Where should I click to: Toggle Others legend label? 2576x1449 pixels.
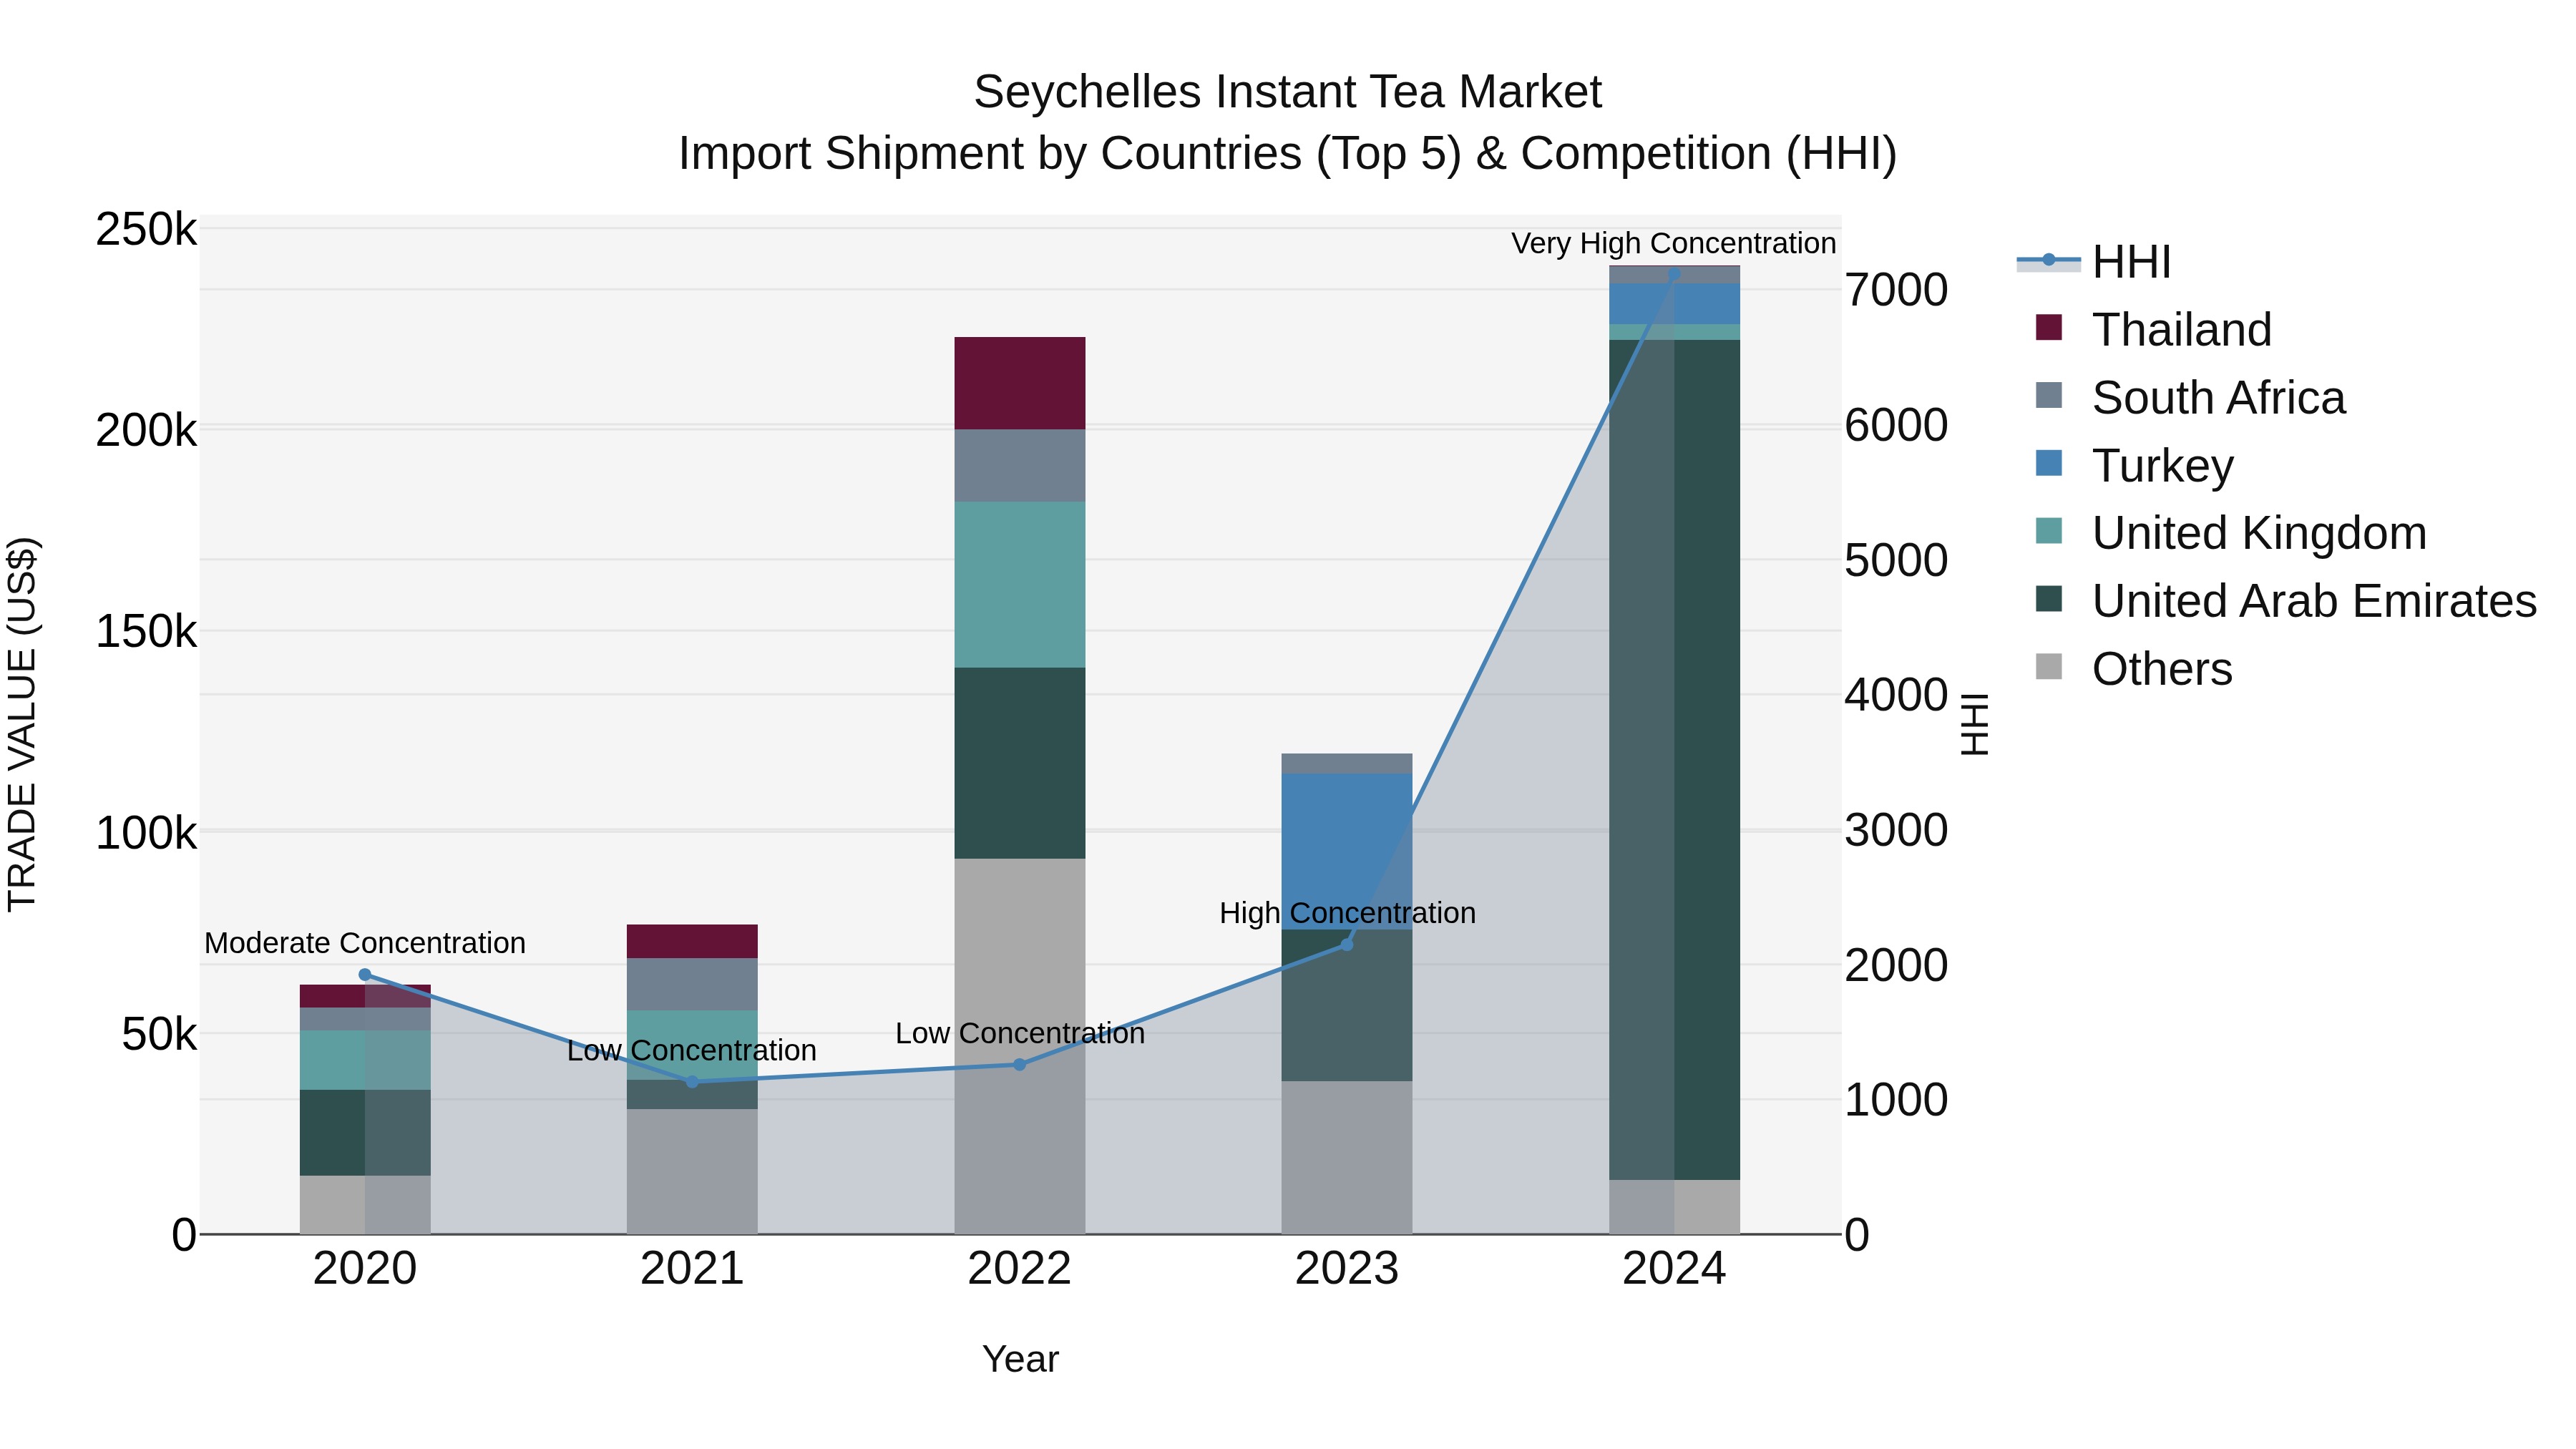tap(2162, 669)
